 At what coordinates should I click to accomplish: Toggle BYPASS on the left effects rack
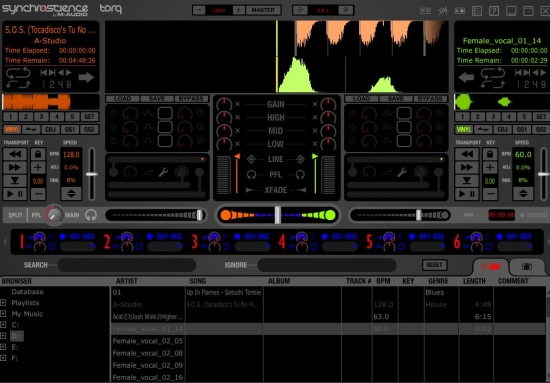[192, 99]
